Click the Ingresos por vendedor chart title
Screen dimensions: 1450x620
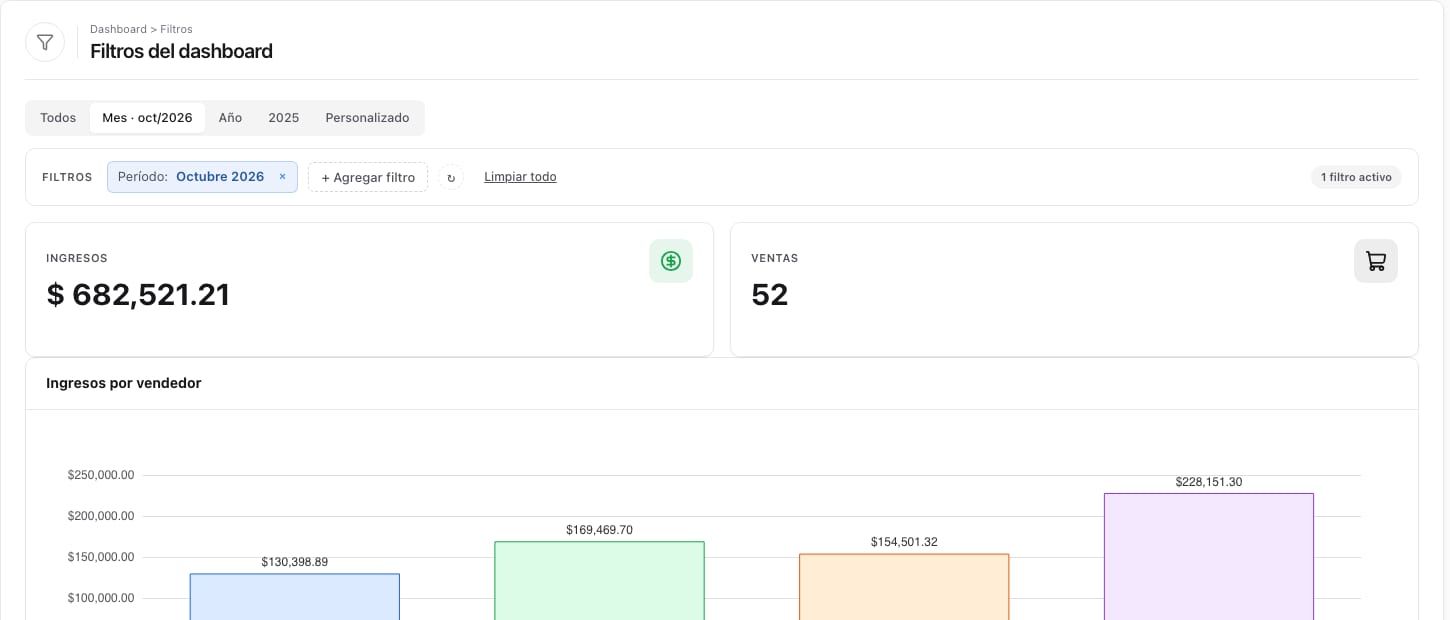124,383
